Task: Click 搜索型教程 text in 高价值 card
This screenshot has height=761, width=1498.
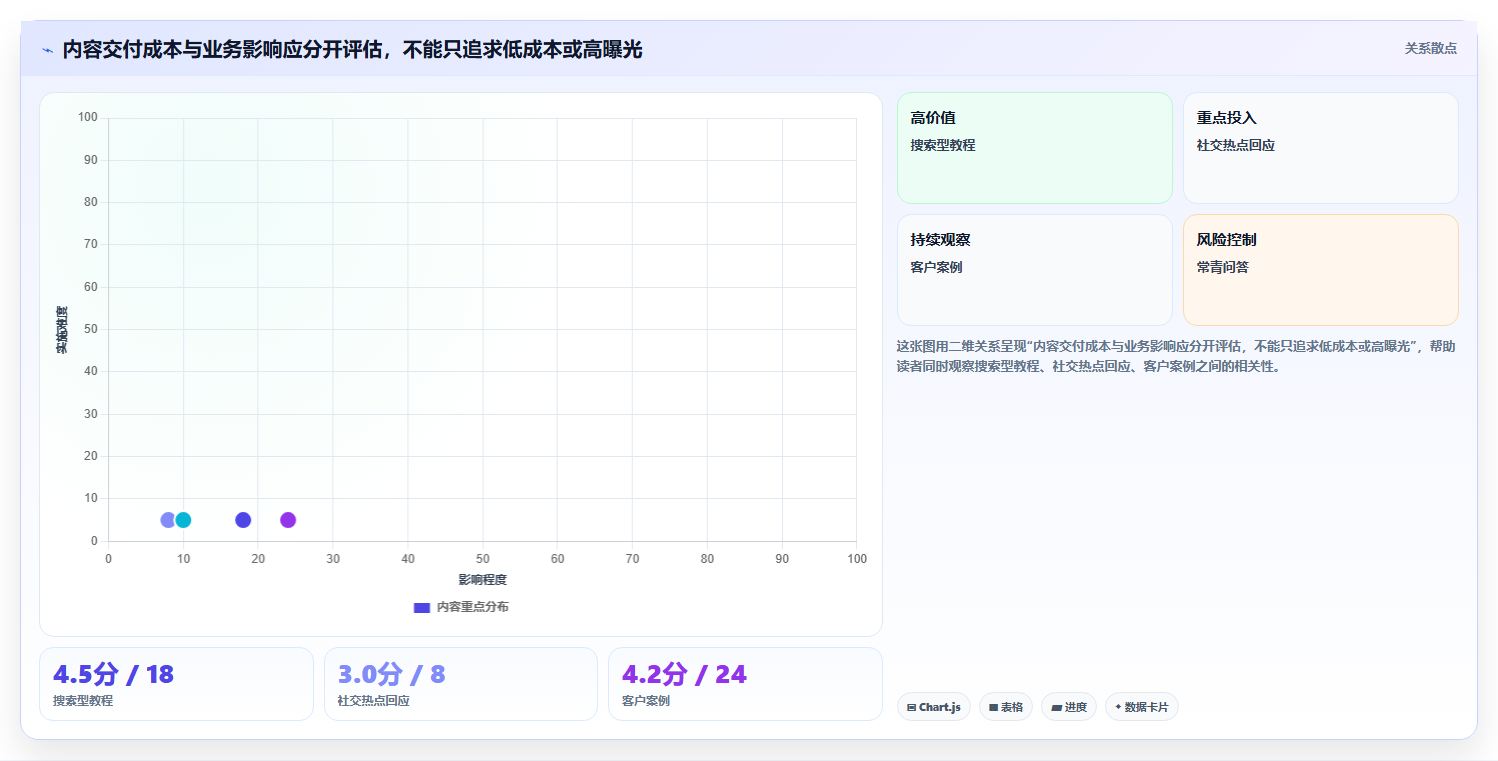Action: [x=943, y=145]
